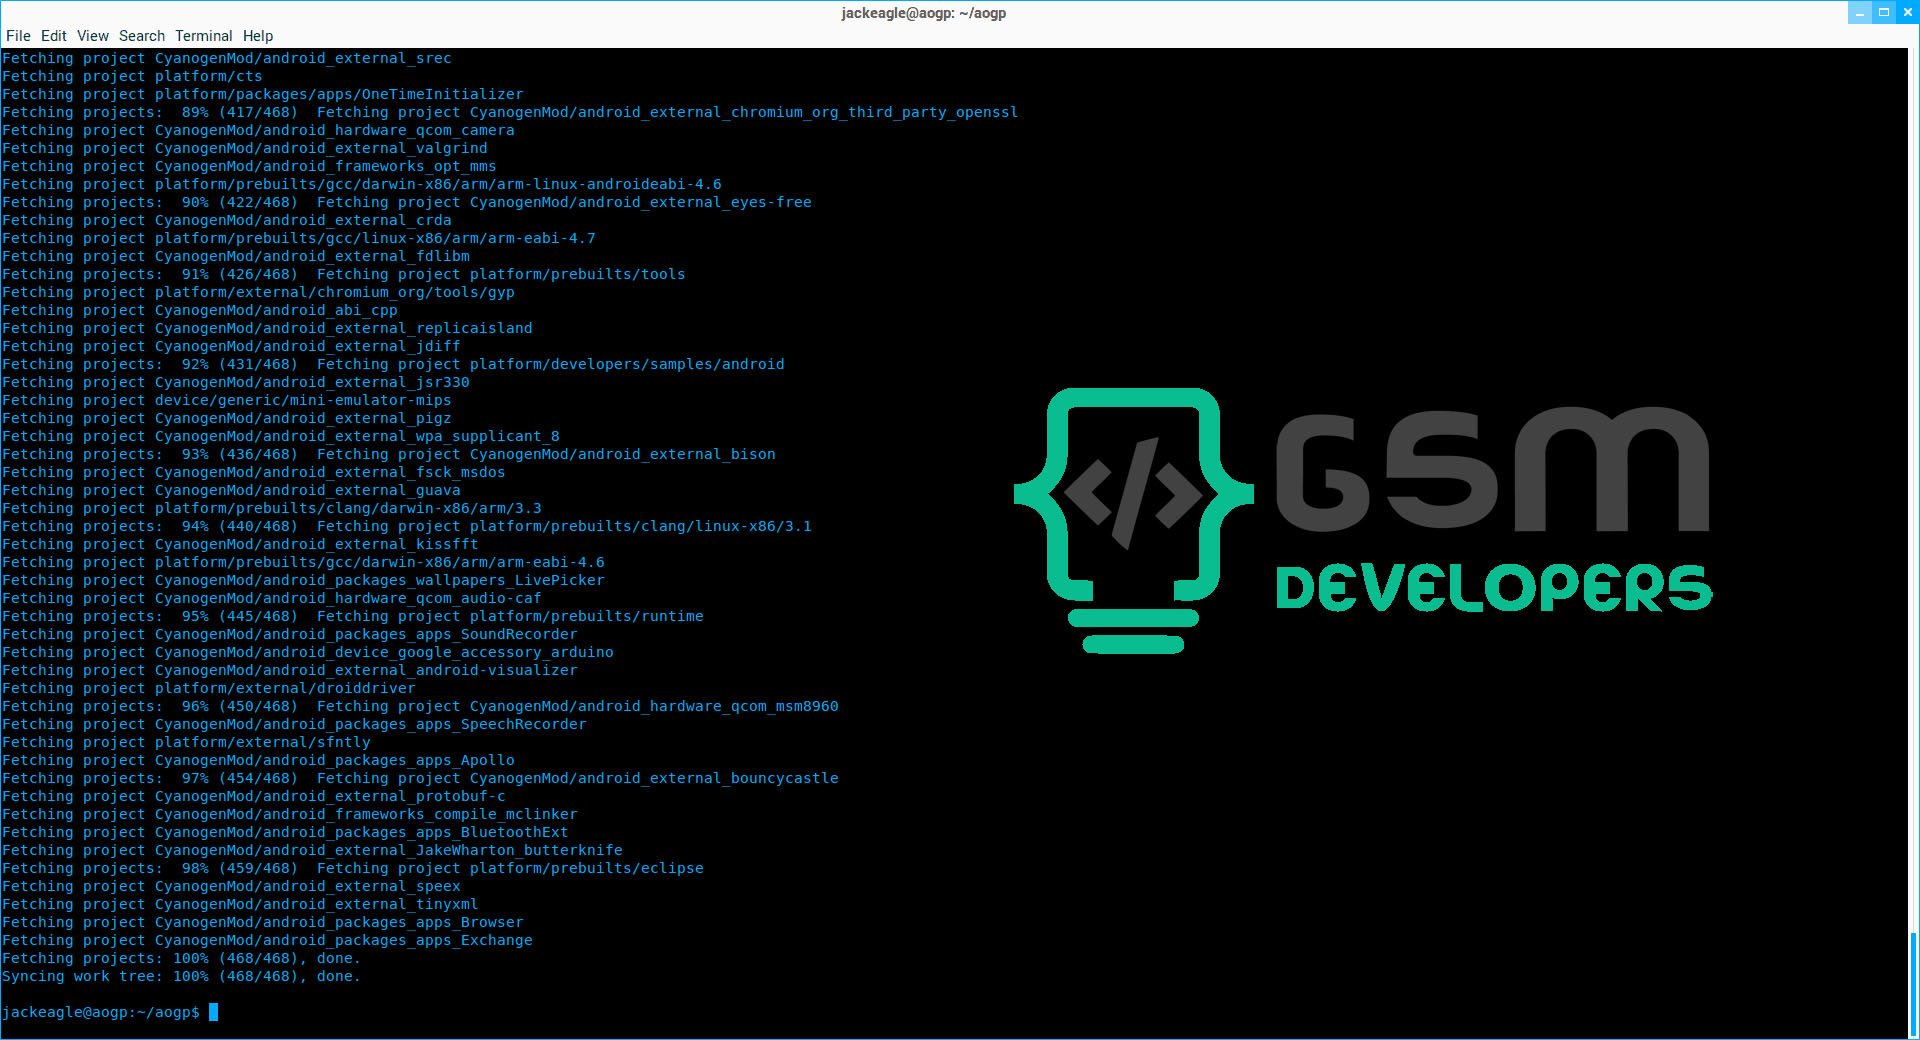Click the line ending android_packages_apps_Apollo
The image size is (1920, 1040).
pos(258,760)
